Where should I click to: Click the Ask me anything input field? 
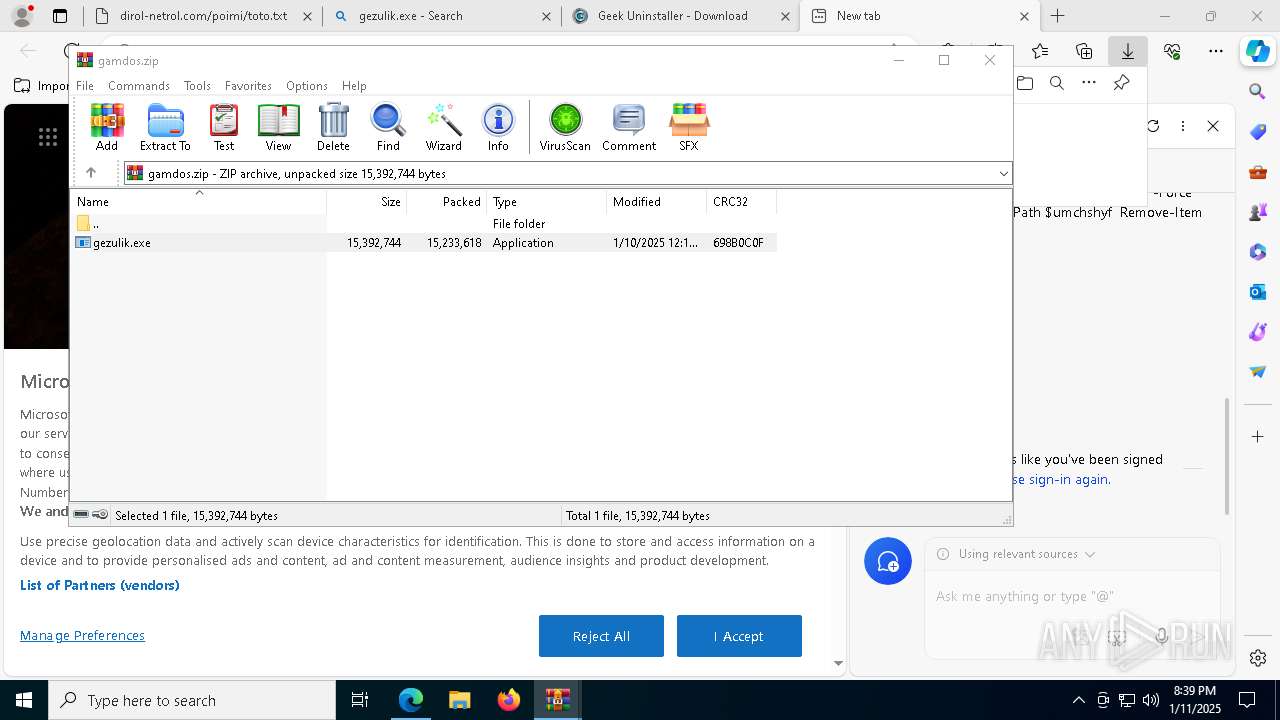tap(1072, 596)
